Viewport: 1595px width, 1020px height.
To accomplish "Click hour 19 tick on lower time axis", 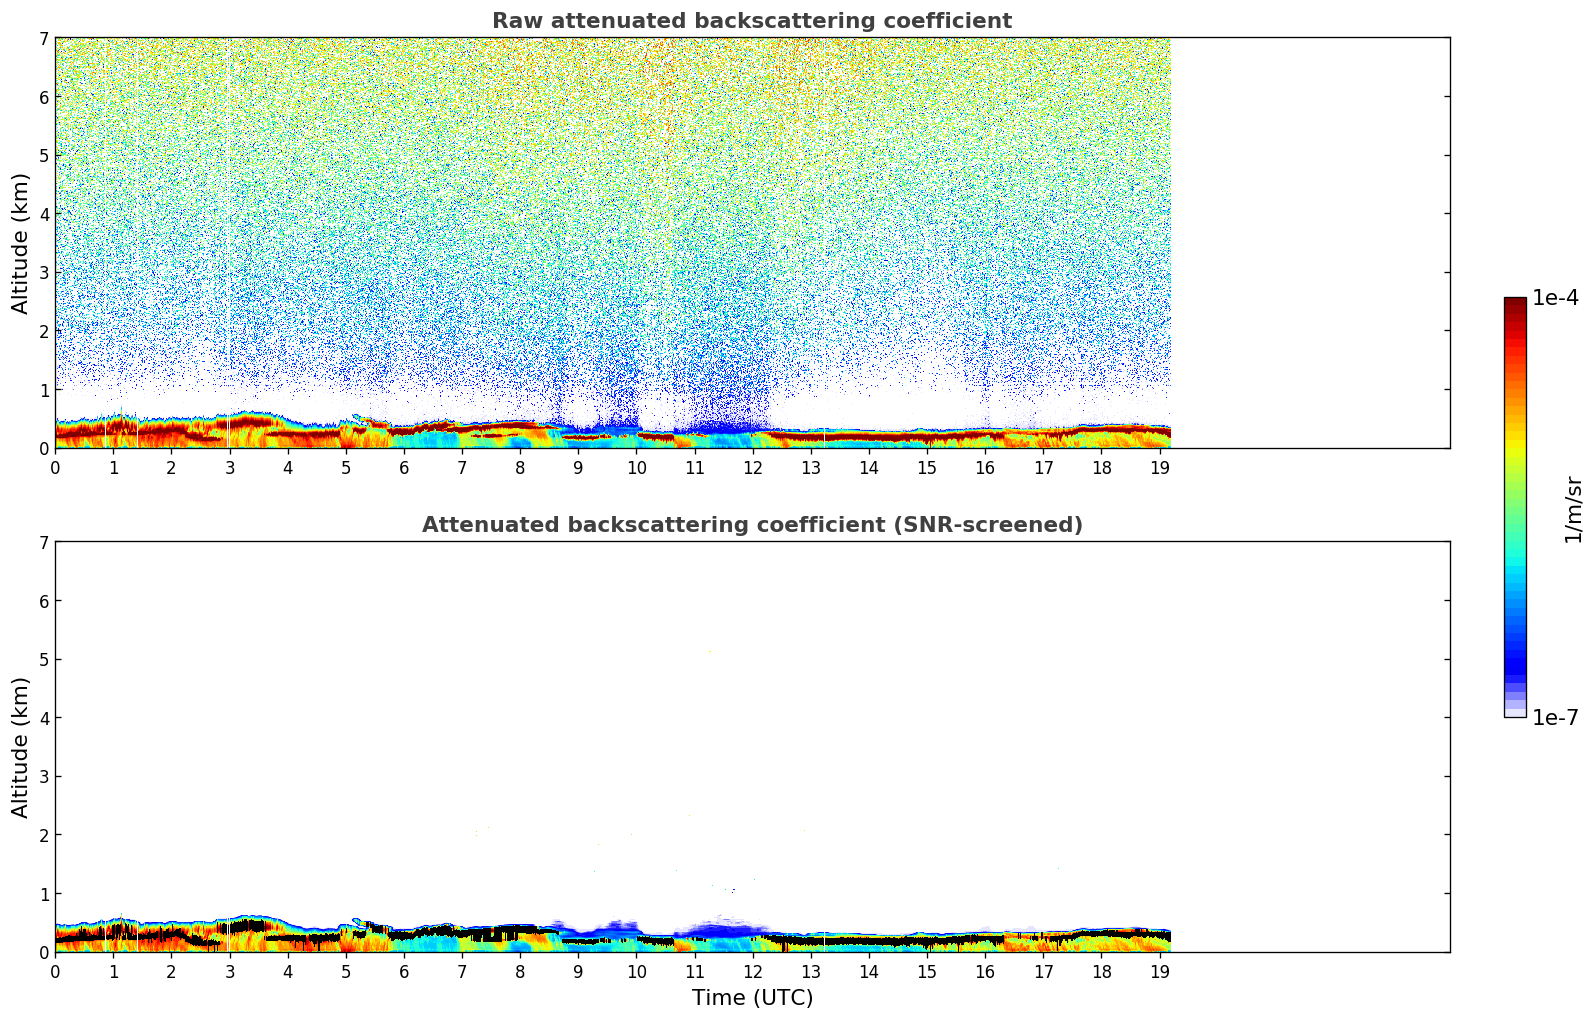I will (x=1160, y=972).
